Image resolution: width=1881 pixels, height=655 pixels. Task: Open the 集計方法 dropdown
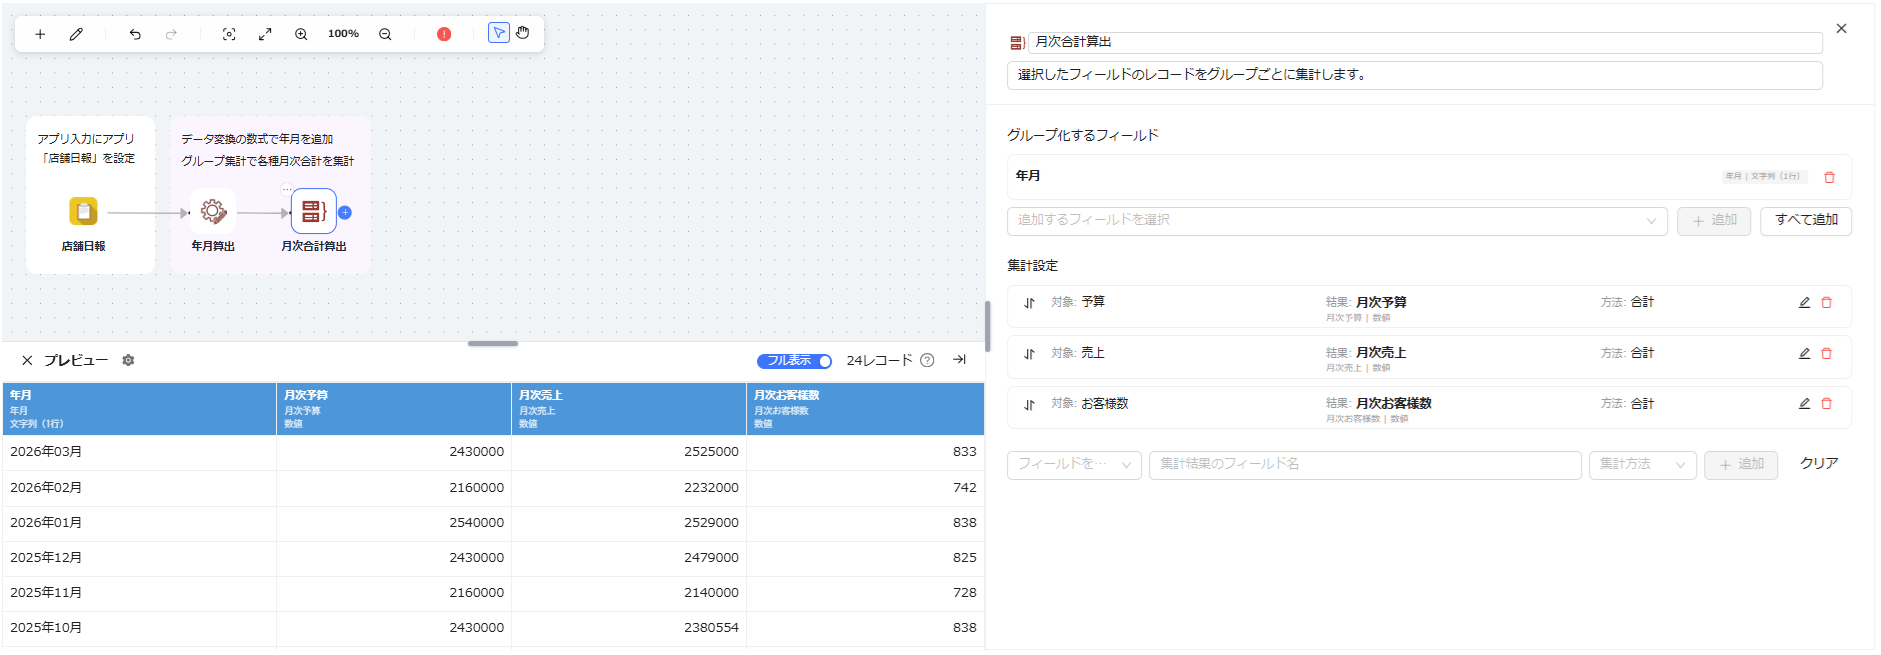click(1642, 465)
